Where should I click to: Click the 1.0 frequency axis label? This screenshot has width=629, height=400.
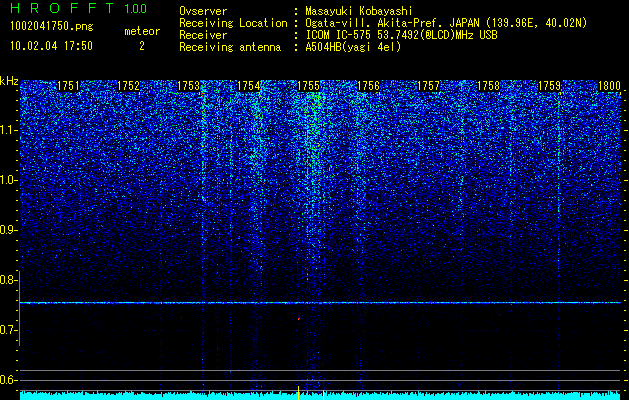tap(8, 180)
